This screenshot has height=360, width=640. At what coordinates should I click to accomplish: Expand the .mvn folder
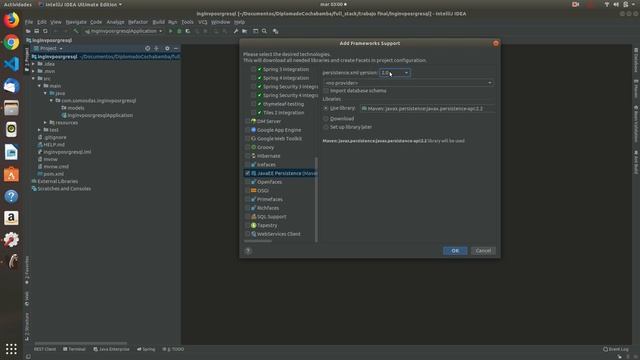click(x=34, y=71)
